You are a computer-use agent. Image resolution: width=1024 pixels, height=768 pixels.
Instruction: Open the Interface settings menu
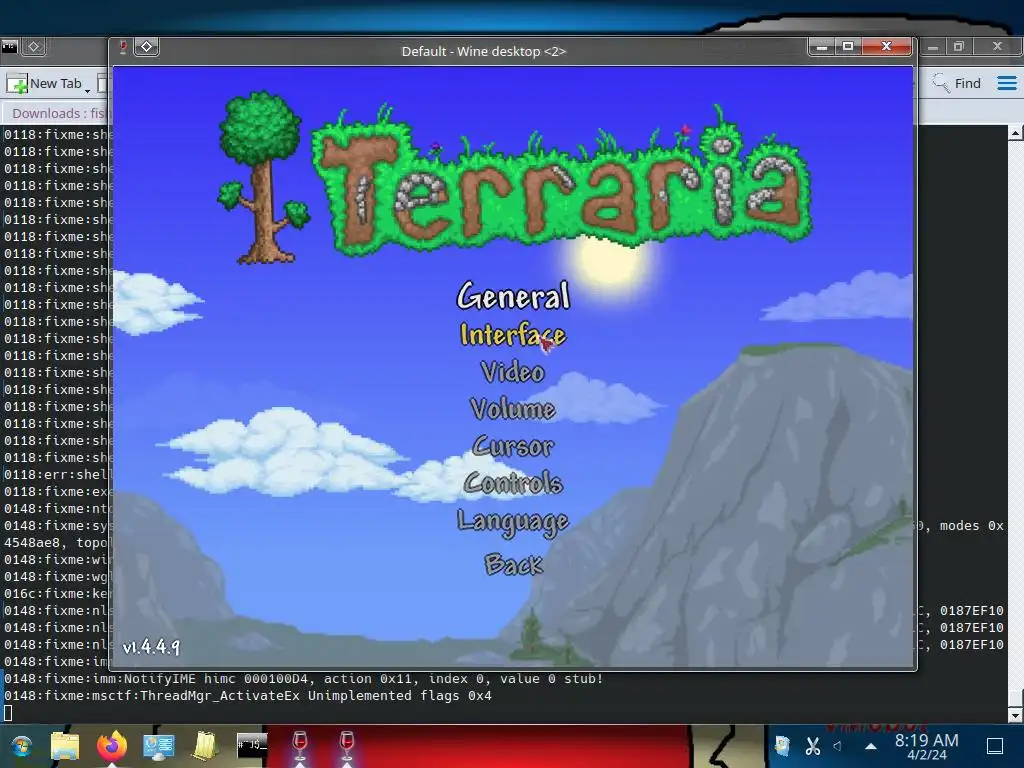tap(513, 335)
